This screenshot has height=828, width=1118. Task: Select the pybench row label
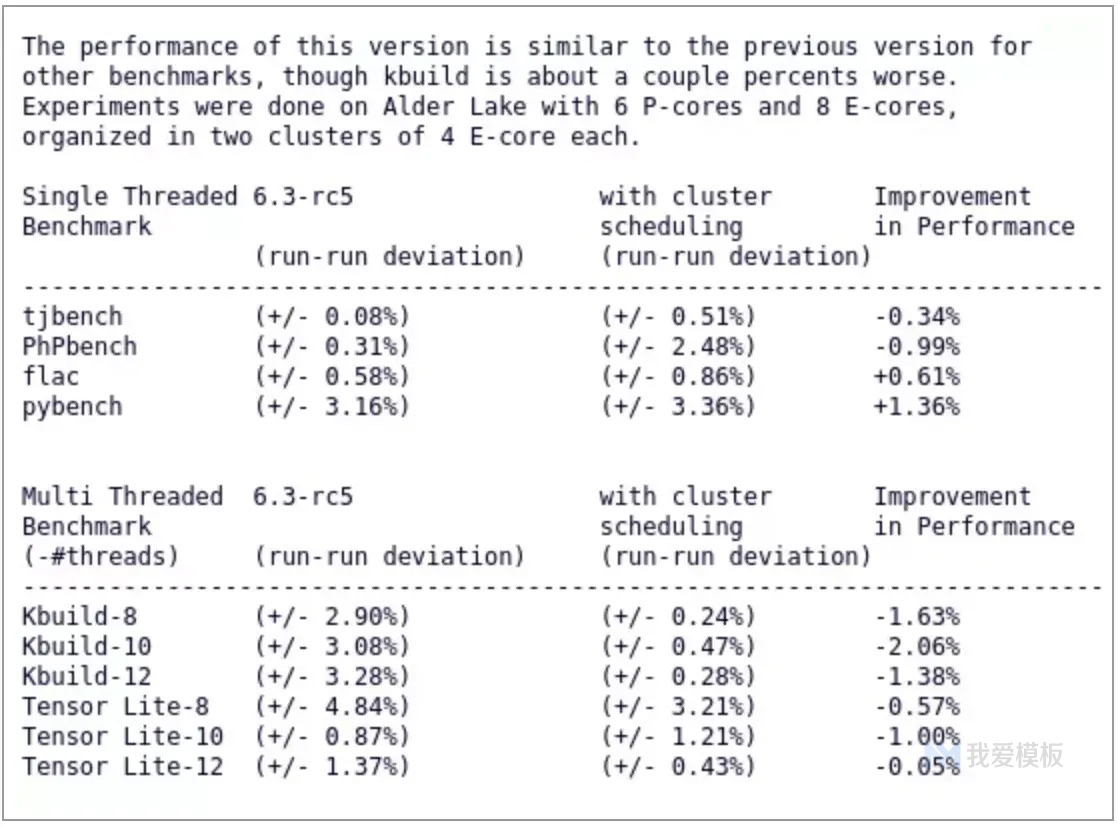point(73,408)
